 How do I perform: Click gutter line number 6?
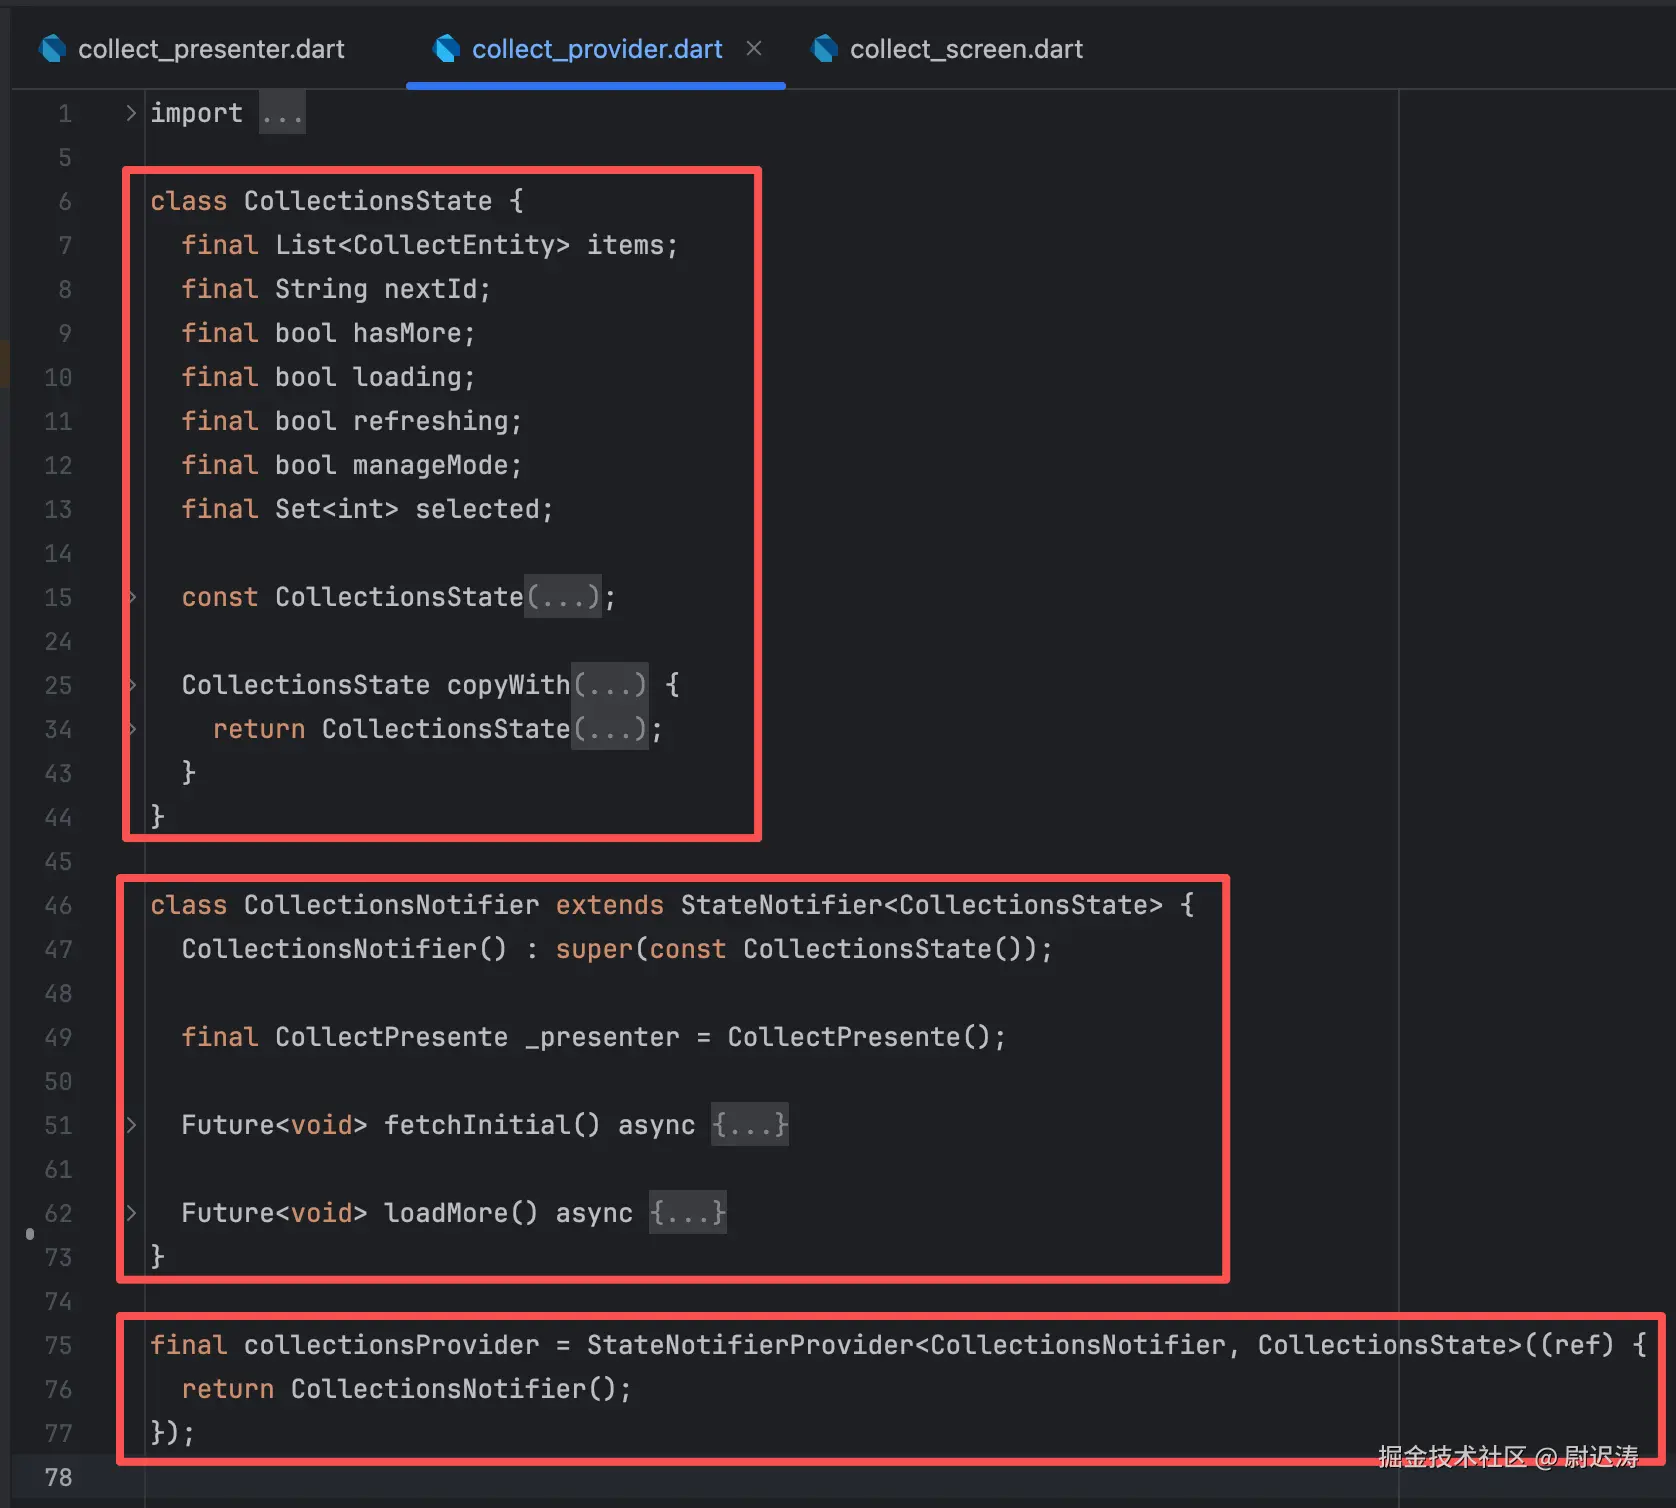65,201
